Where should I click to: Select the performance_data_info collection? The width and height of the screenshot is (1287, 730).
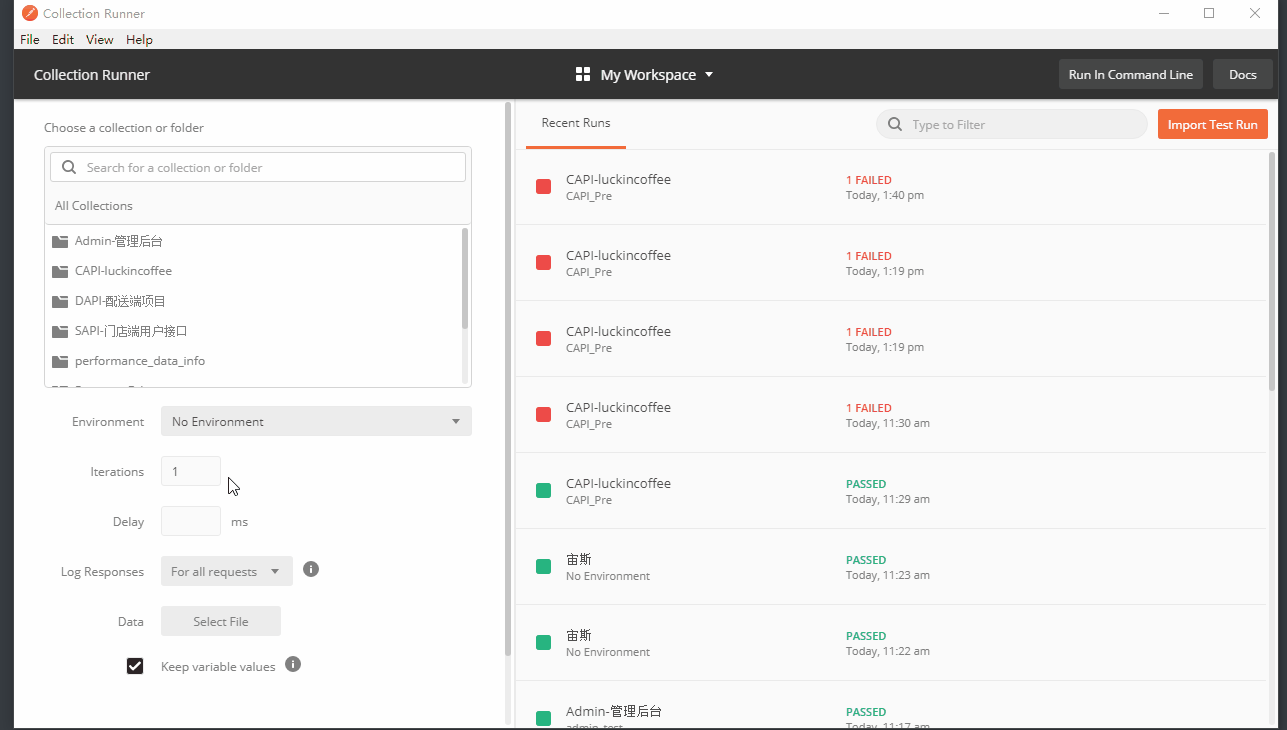[x=255, y=361]
